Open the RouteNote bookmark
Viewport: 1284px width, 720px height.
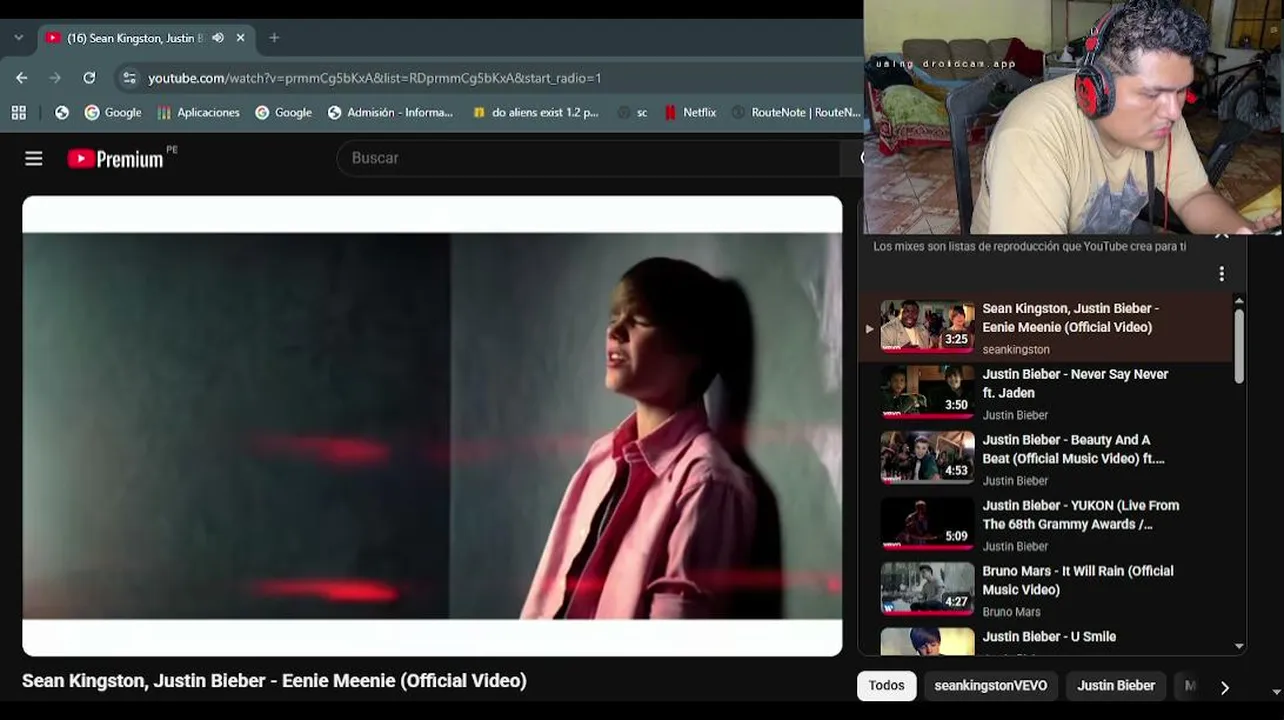click(796, 113)
